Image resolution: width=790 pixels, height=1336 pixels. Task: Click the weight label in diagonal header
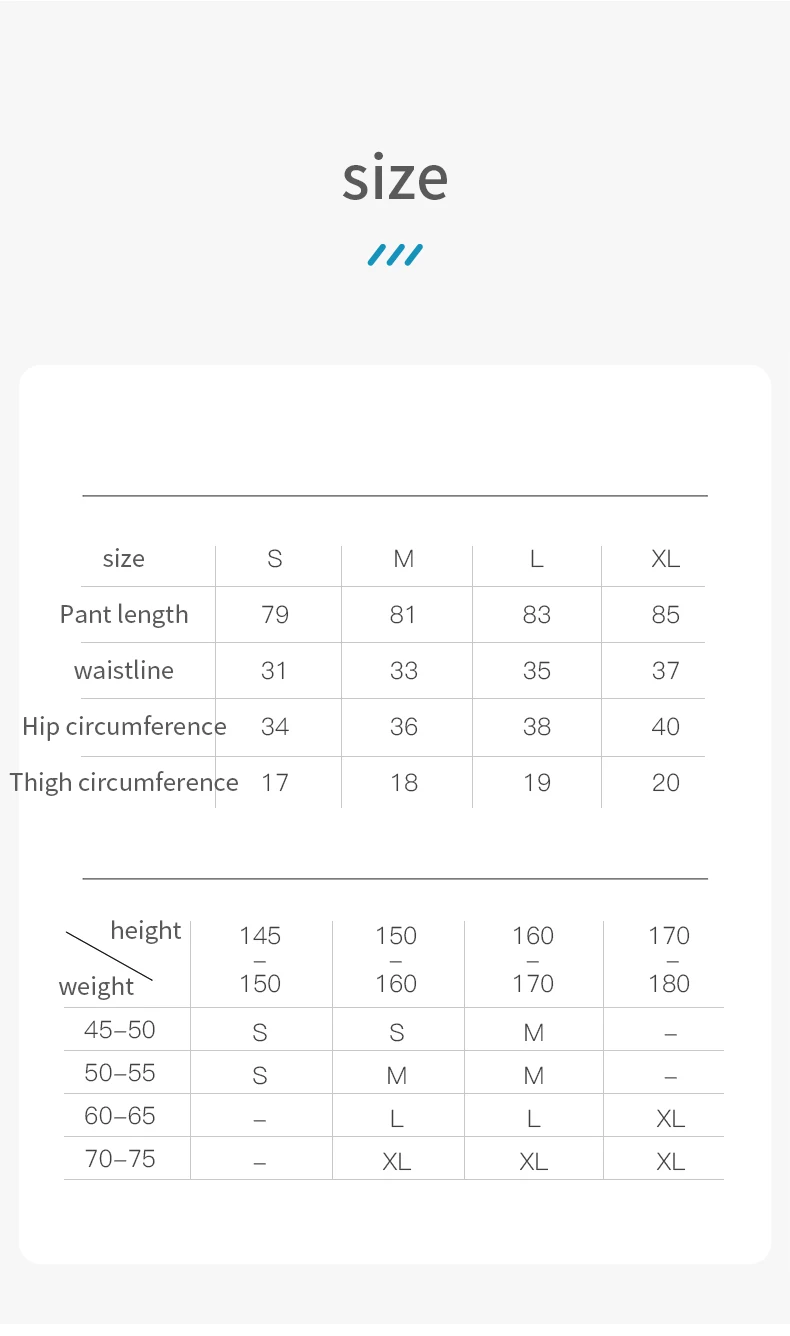(x=96, y=987)
